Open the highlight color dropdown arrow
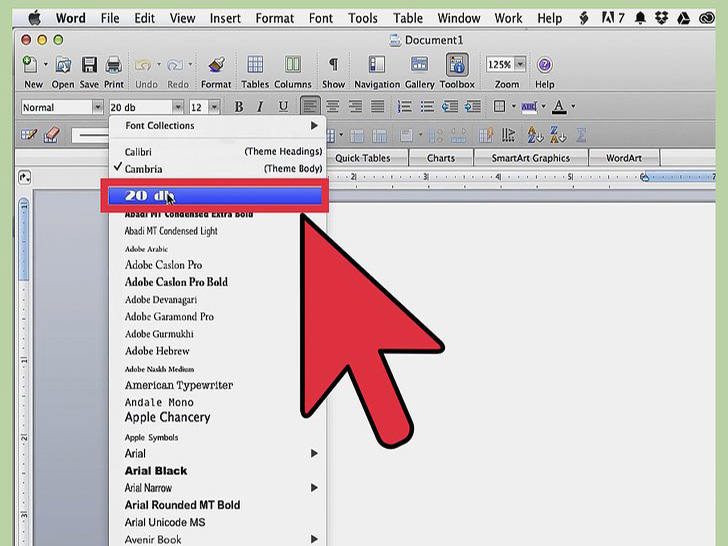 pos(543,106)
